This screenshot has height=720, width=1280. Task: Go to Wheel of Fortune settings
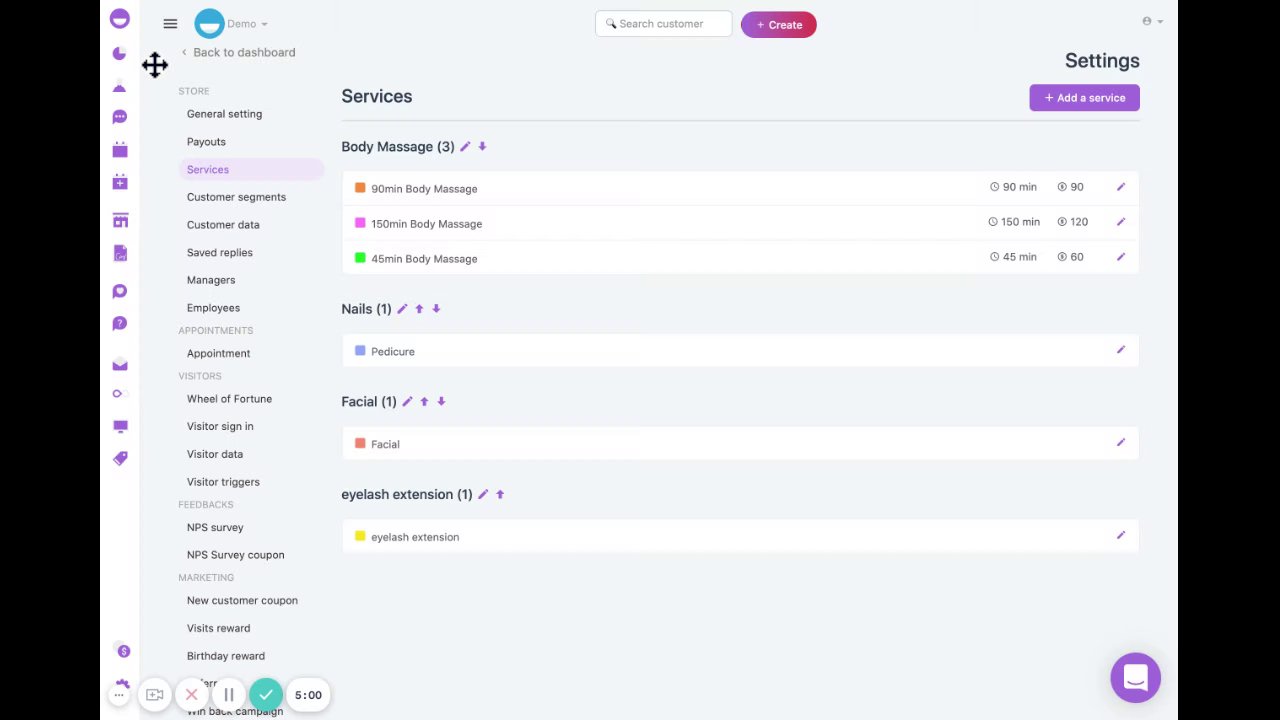tap(229, 399)
